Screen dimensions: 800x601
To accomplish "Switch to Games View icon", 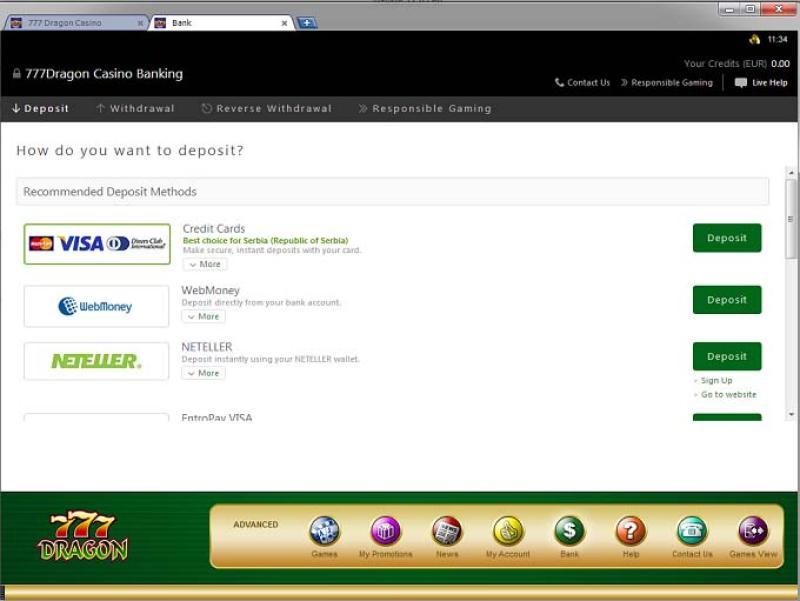I will click(753, 531).
